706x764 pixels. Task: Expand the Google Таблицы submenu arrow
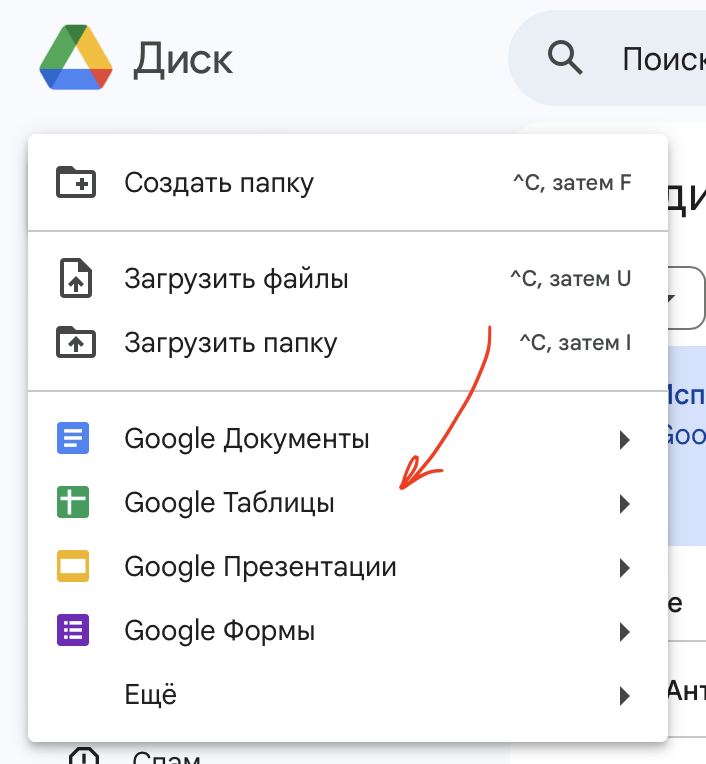pyautogui.click(x=624, y=503)
